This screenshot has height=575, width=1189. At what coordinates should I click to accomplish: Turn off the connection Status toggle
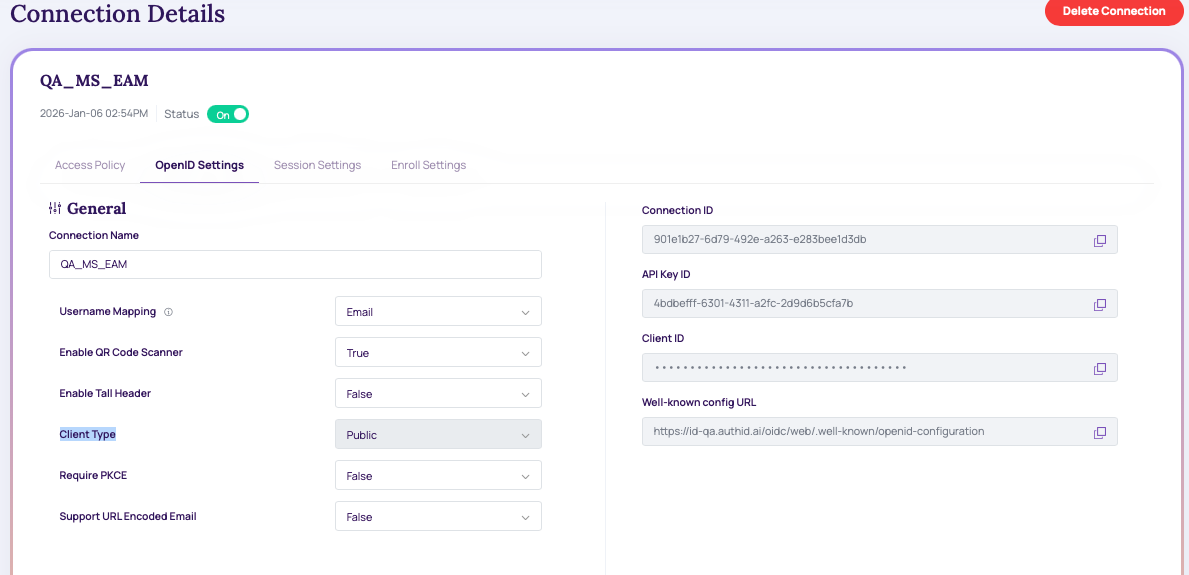(x=227, y=115)
